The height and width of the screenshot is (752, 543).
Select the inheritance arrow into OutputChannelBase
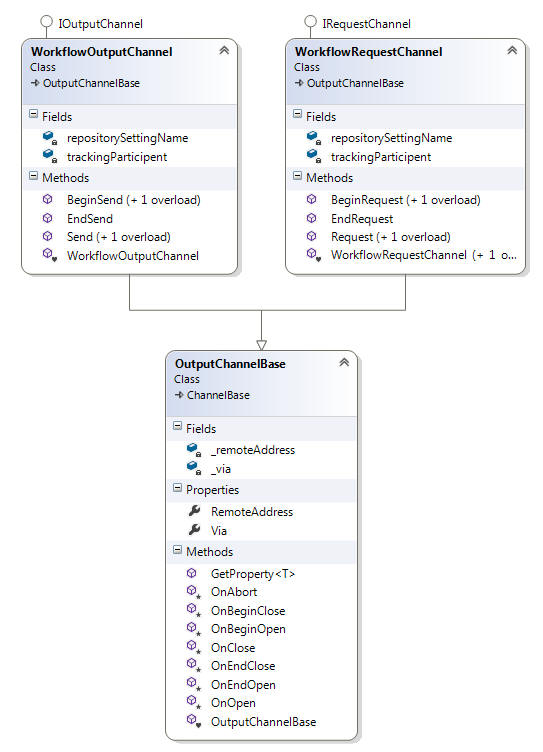(x=261, y=345)
